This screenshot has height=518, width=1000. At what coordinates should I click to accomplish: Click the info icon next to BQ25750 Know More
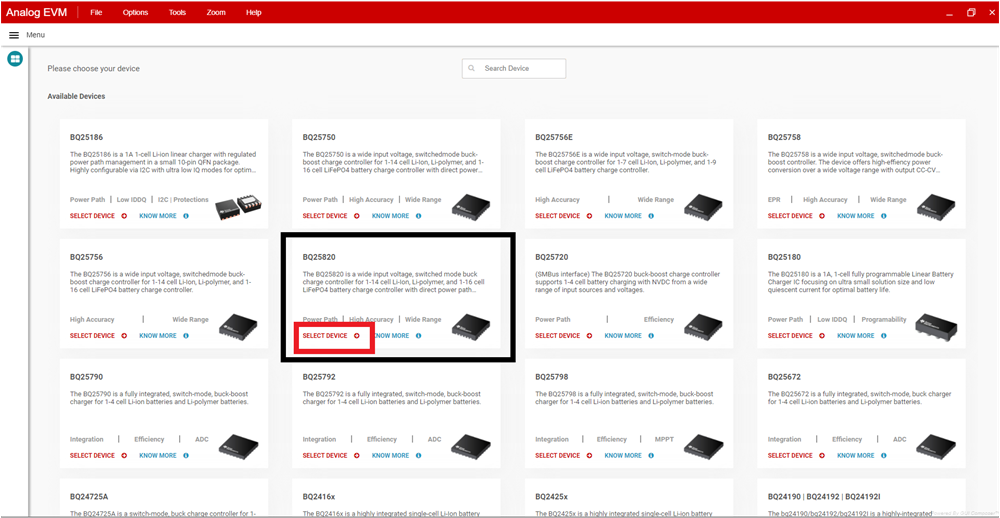pyautogui.click(x=418, y=216)
